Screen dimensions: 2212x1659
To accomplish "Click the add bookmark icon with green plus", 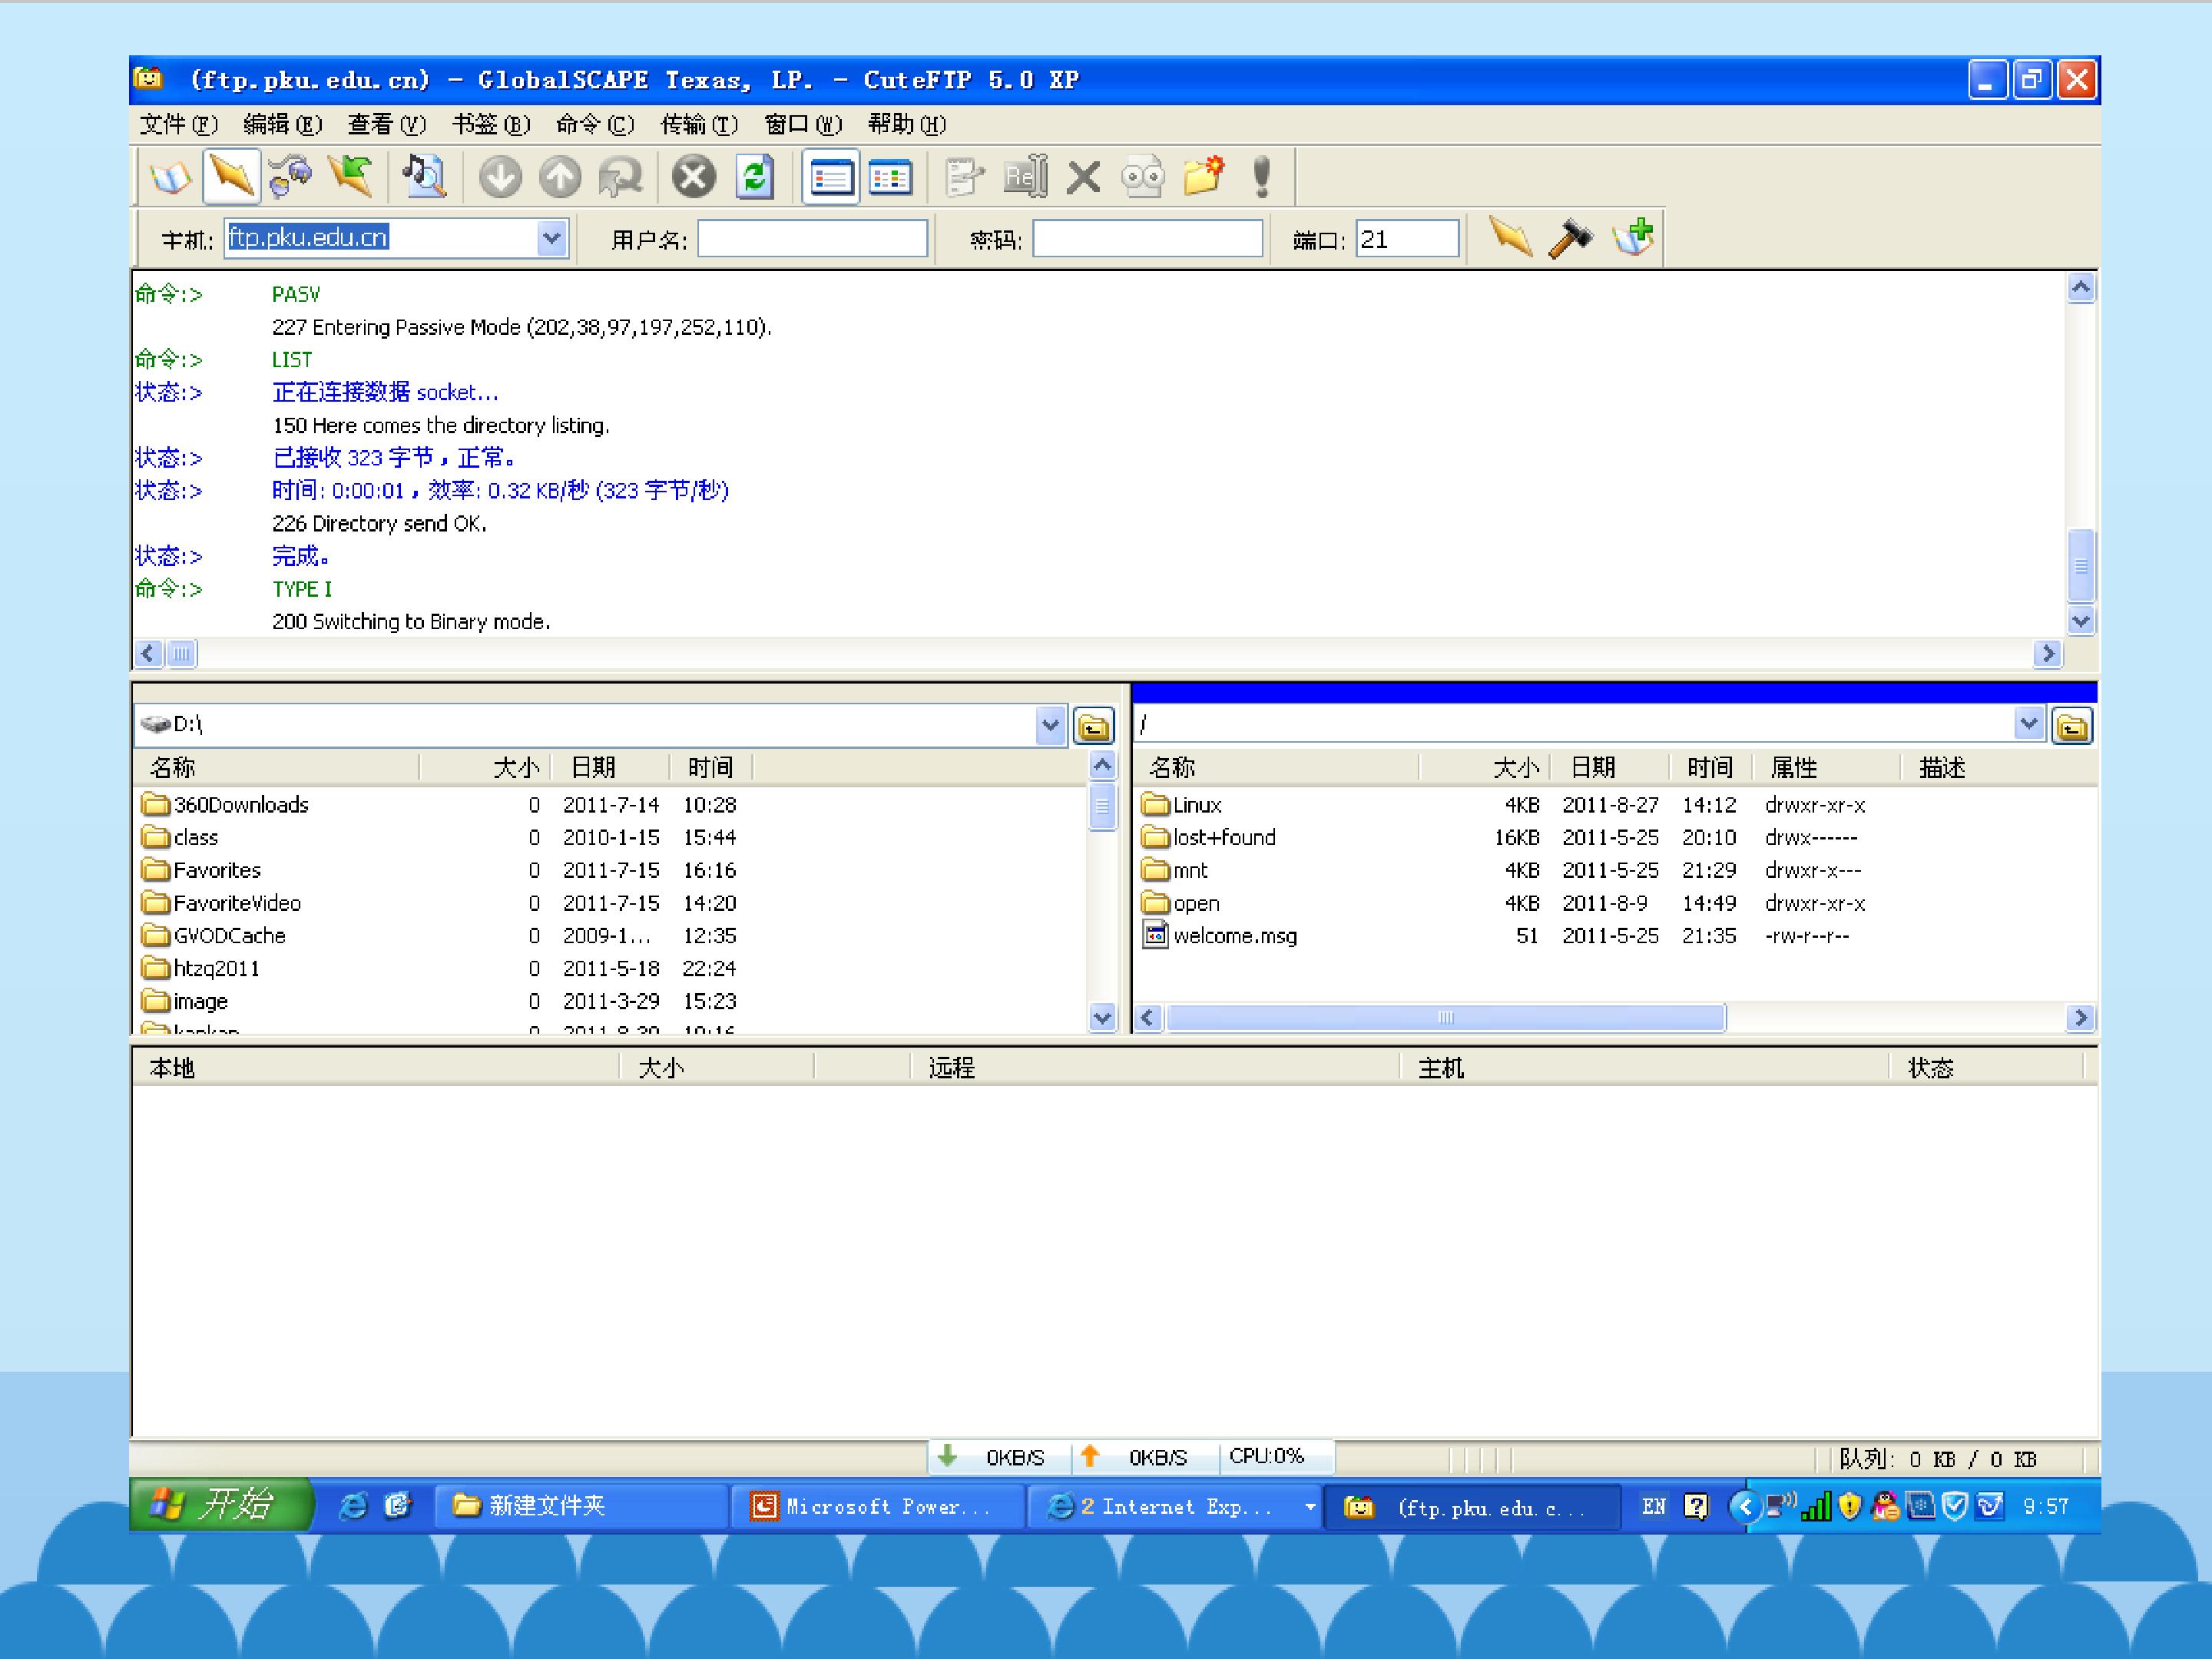I will pyautogui.click(x=1632, y=238).
